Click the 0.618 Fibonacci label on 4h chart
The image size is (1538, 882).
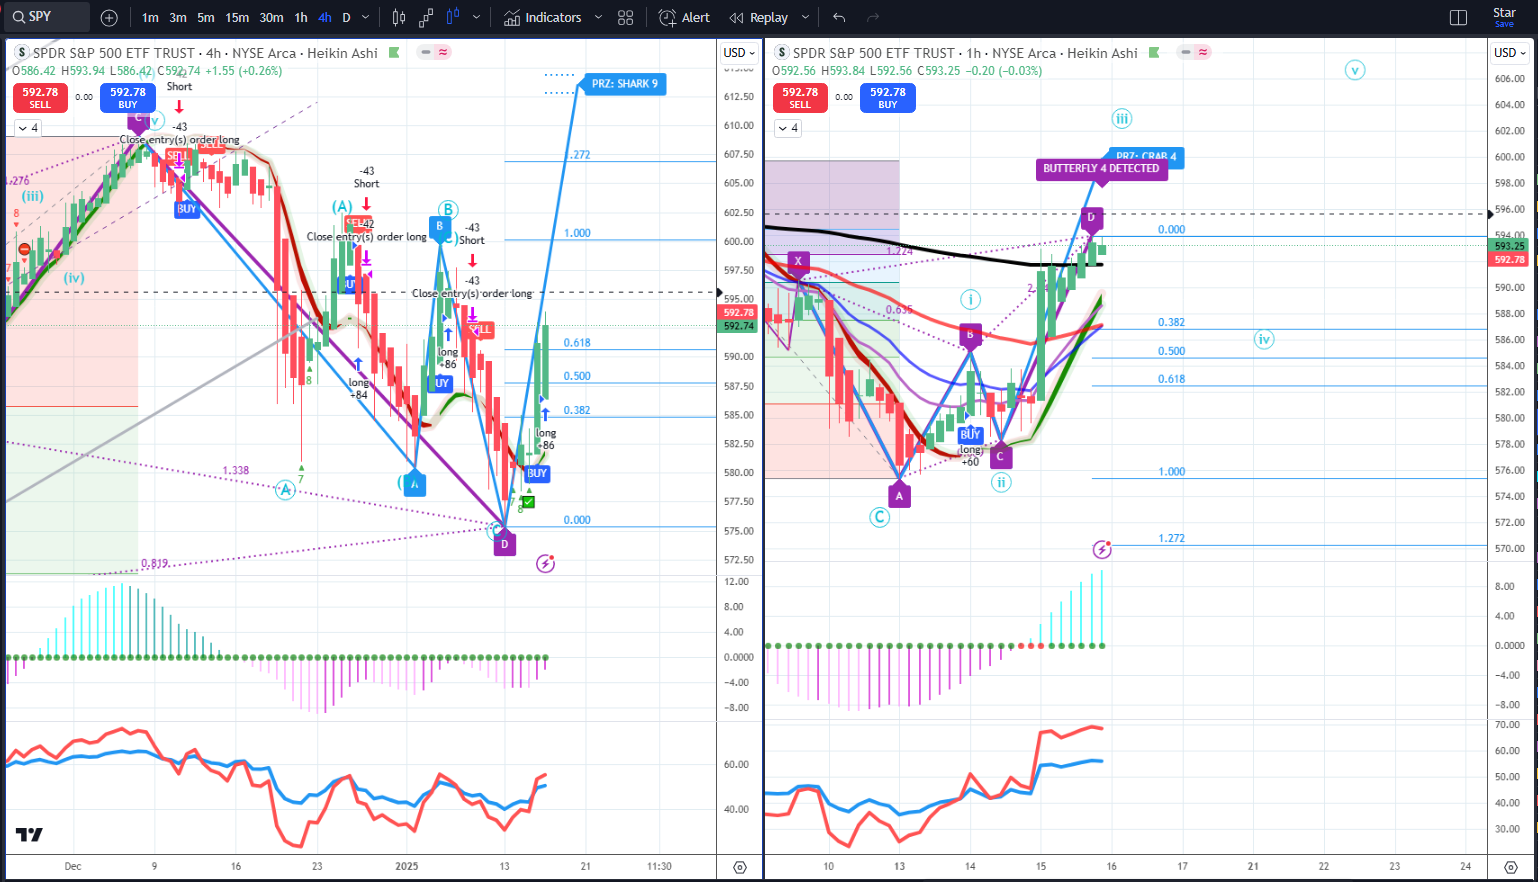pos(577,343)
